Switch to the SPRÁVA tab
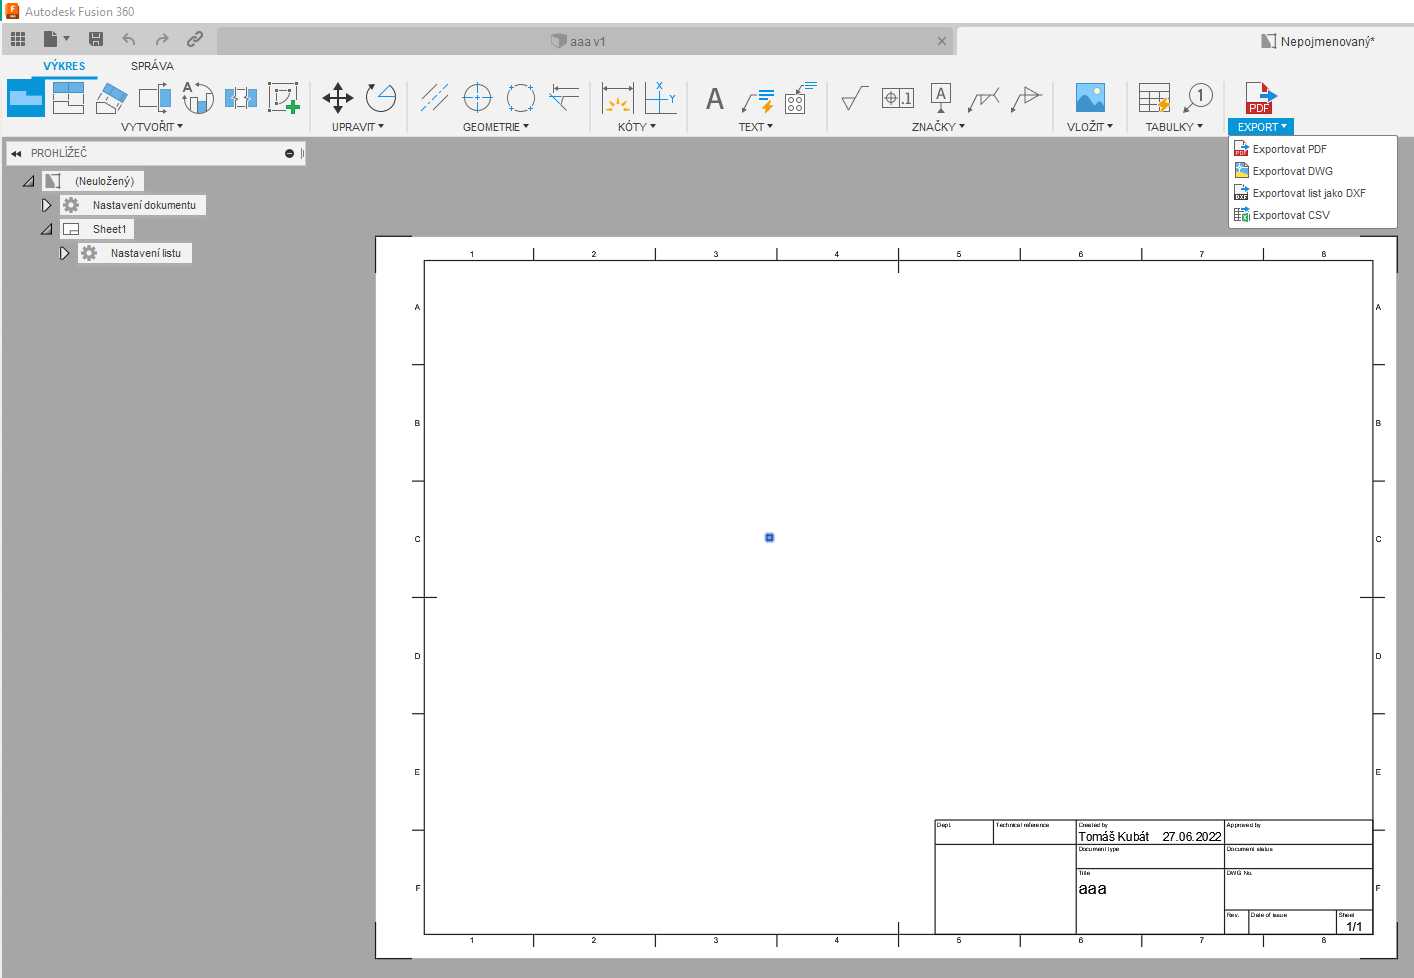This screenshot has width=1414, height=978. [152, 66]
